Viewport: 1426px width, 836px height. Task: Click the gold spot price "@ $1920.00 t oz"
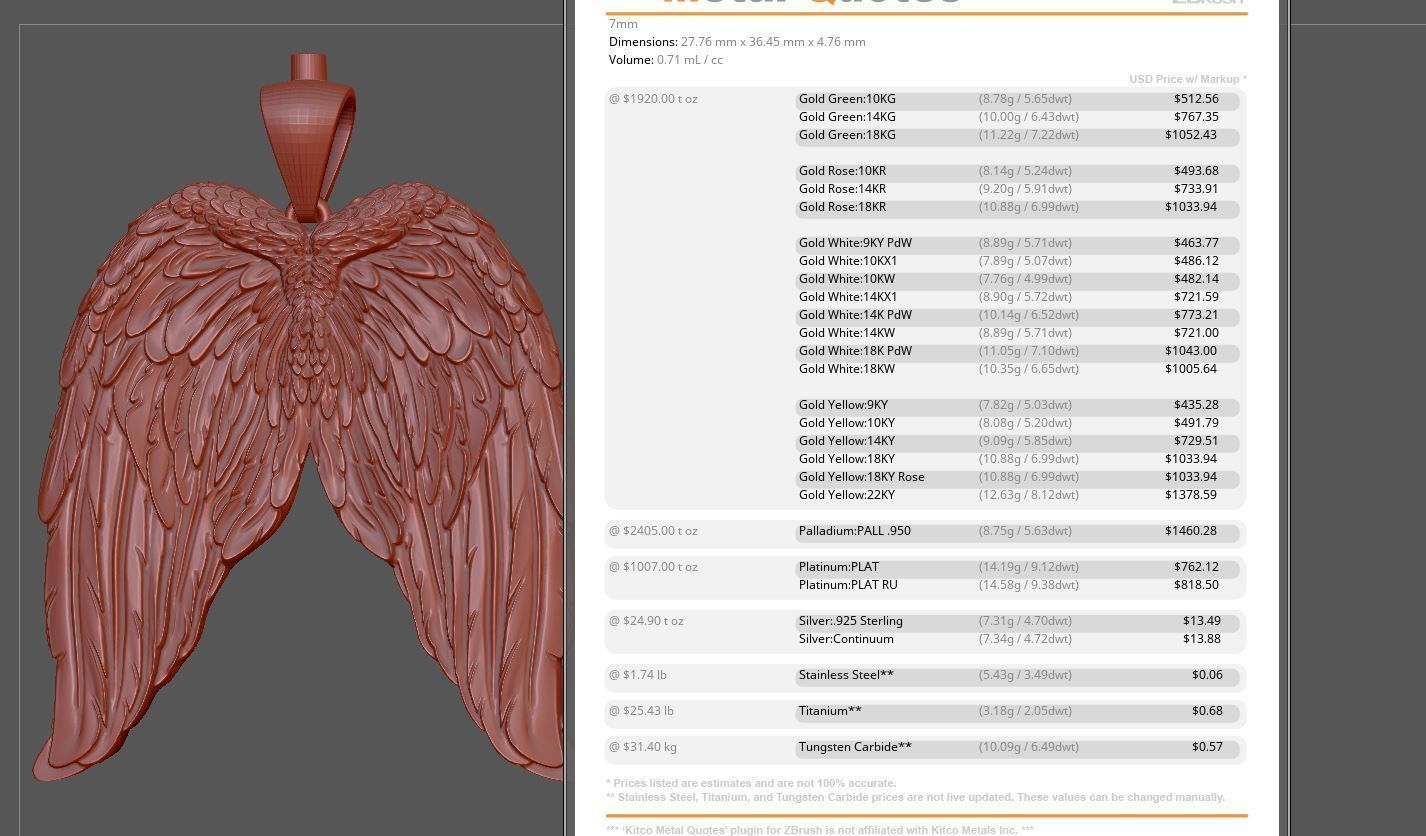tap(653, 99)
